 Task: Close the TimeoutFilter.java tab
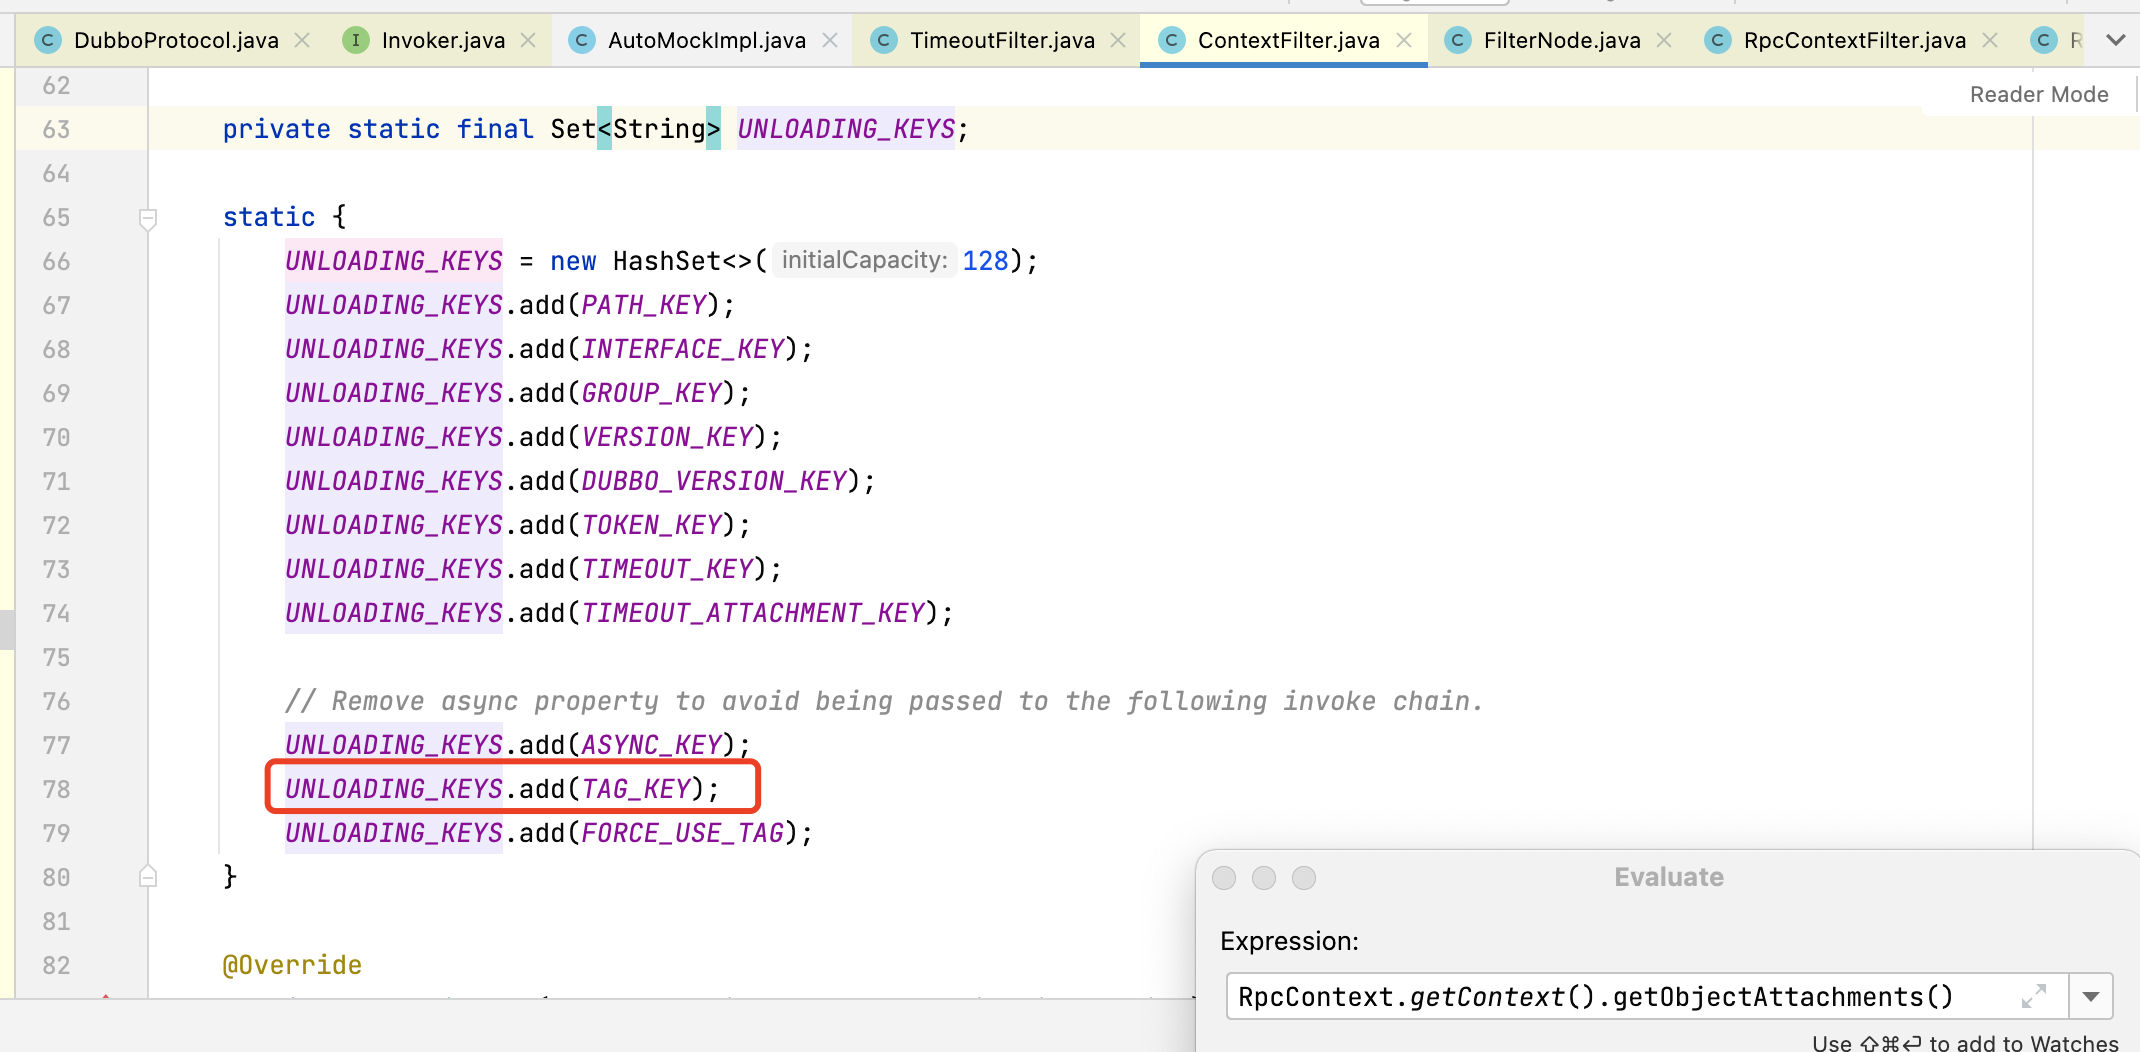click(1118, 40)
